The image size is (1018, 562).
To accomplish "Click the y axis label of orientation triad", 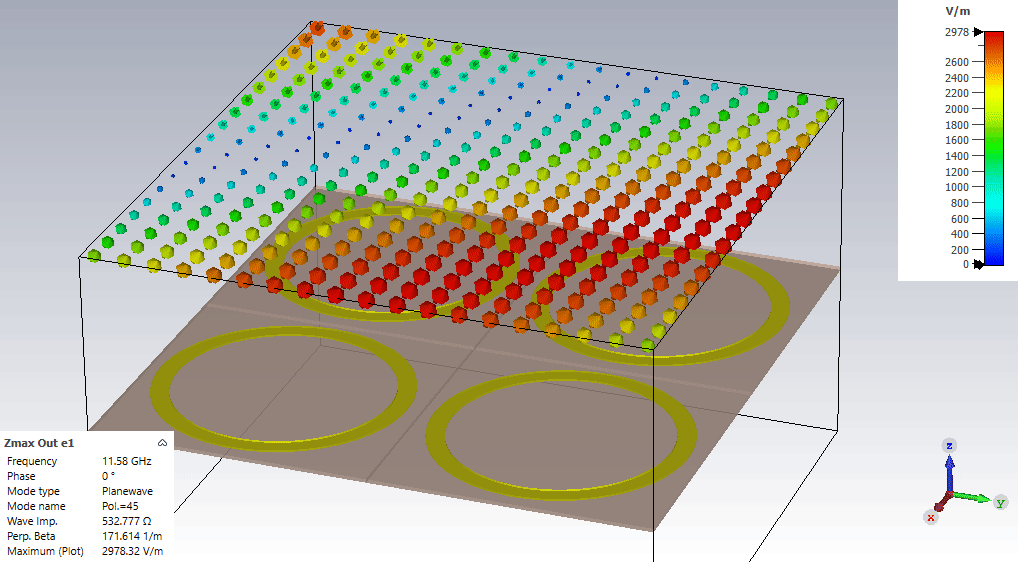I will click(x=1000, y=502).
